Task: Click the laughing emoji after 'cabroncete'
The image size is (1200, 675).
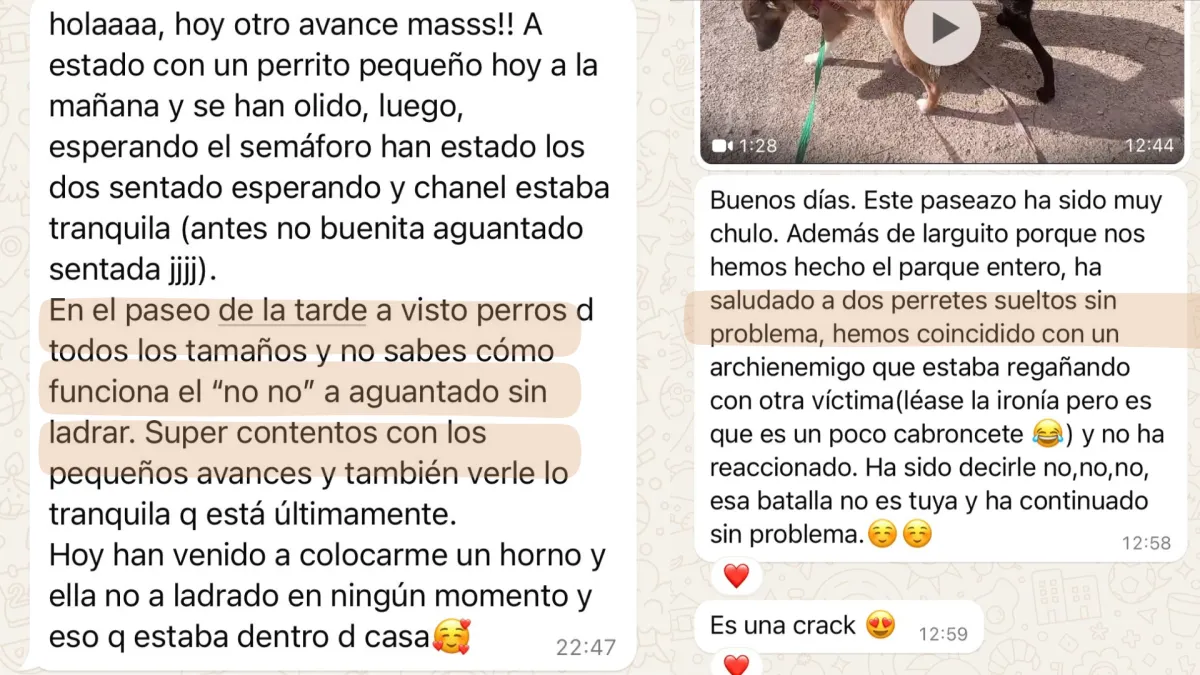Action: 1045,435
